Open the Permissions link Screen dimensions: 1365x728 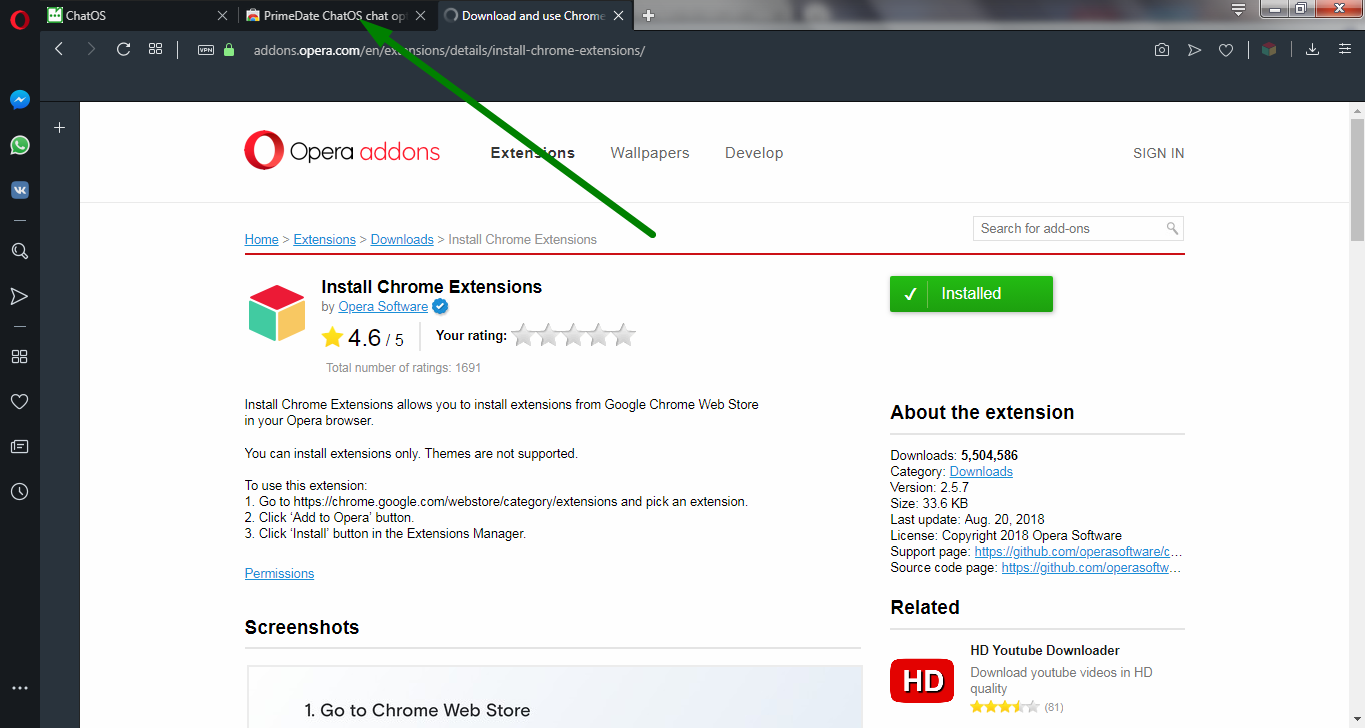(279, 574)
